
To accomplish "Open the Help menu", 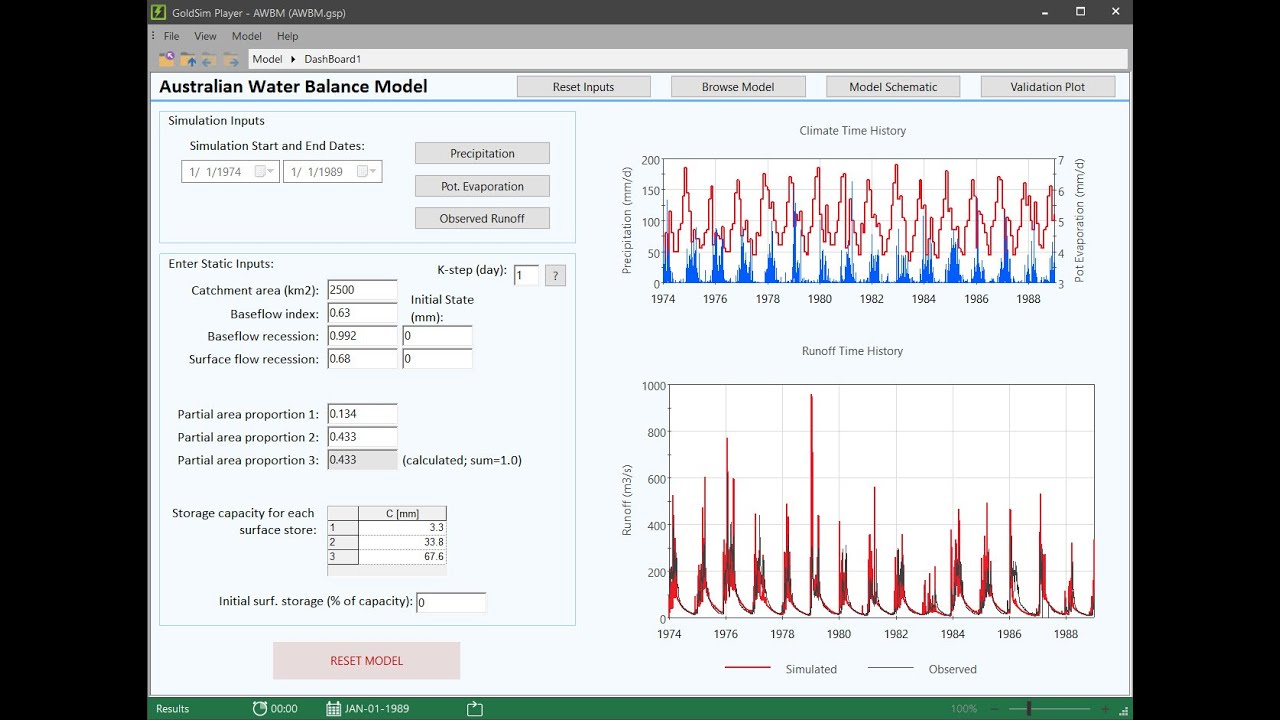I will coord(287,36).
